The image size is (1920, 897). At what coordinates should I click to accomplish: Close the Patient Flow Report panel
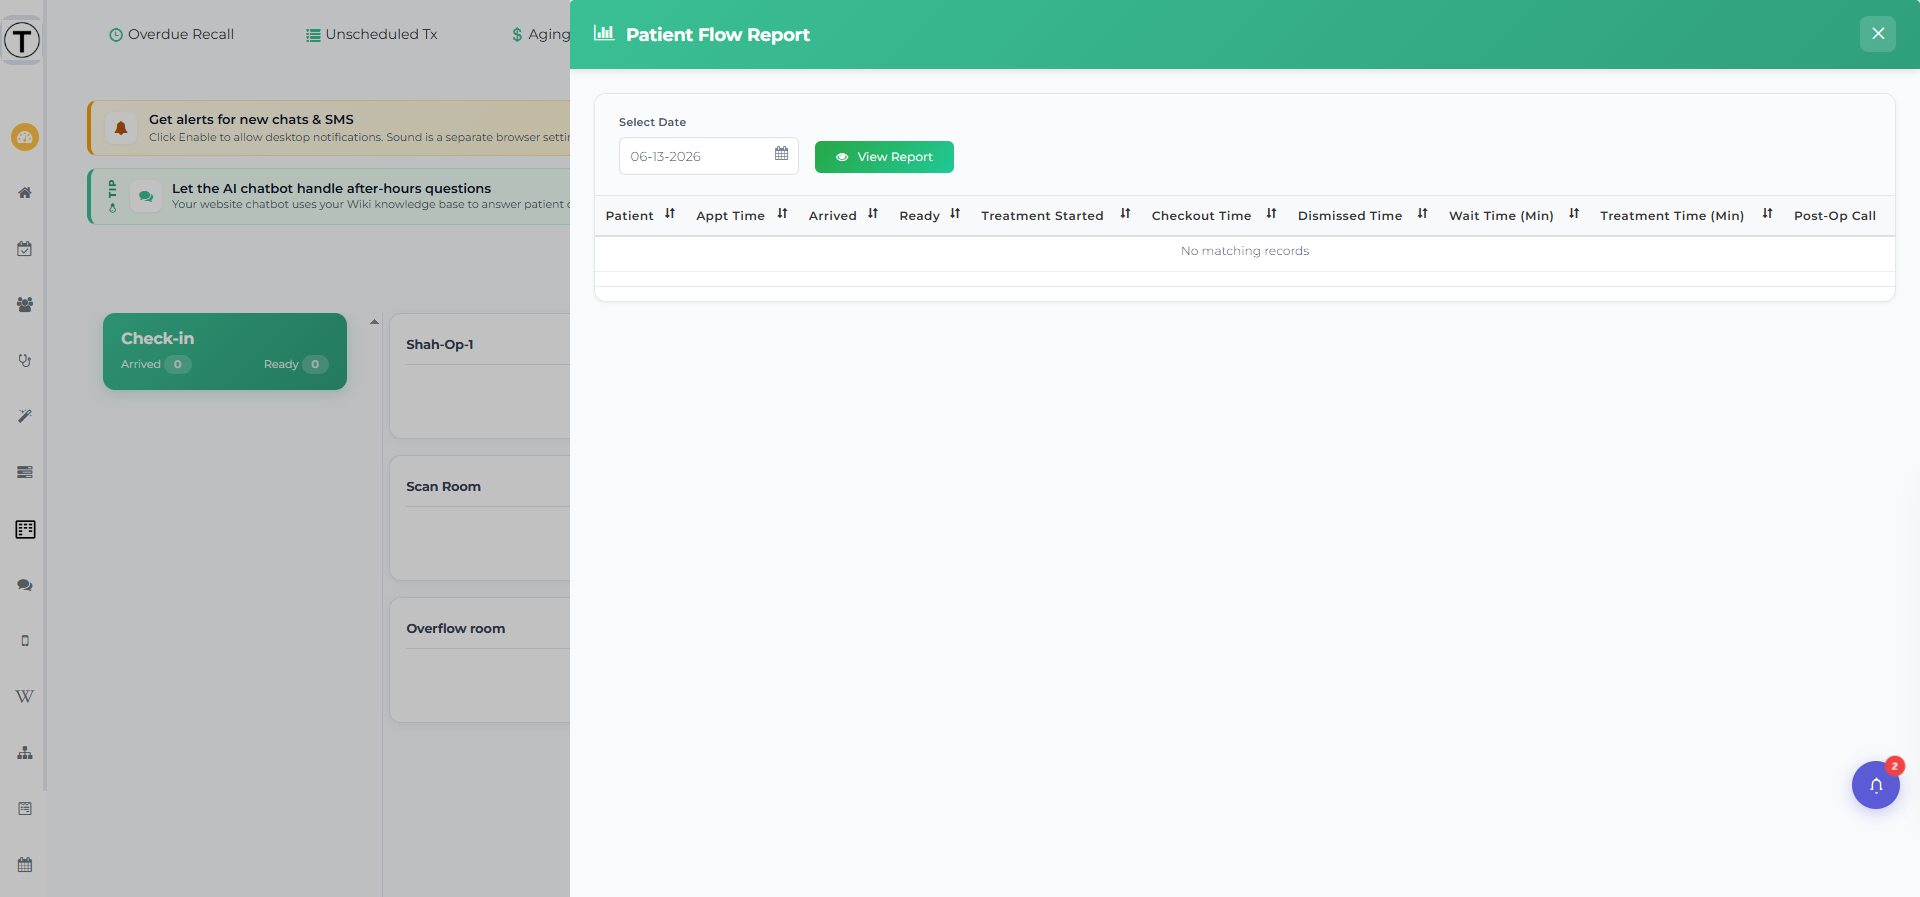tap(1877, 34)
